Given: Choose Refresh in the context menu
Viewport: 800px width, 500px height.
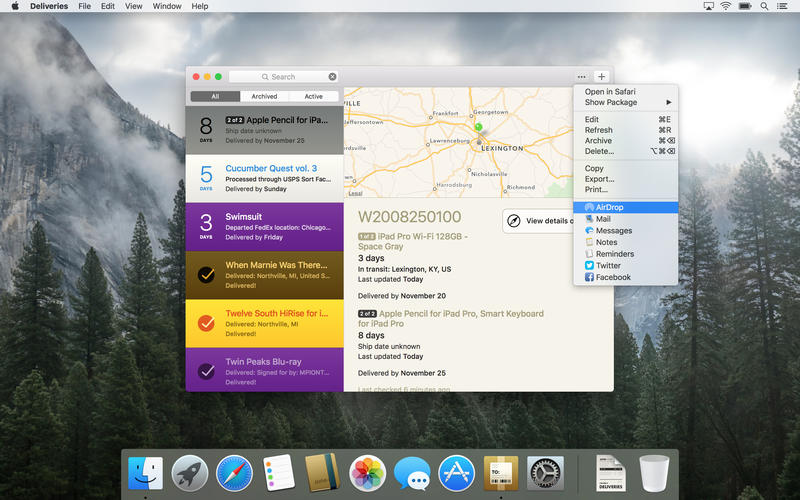Looking at the screenshot, I should pos(626,130).
